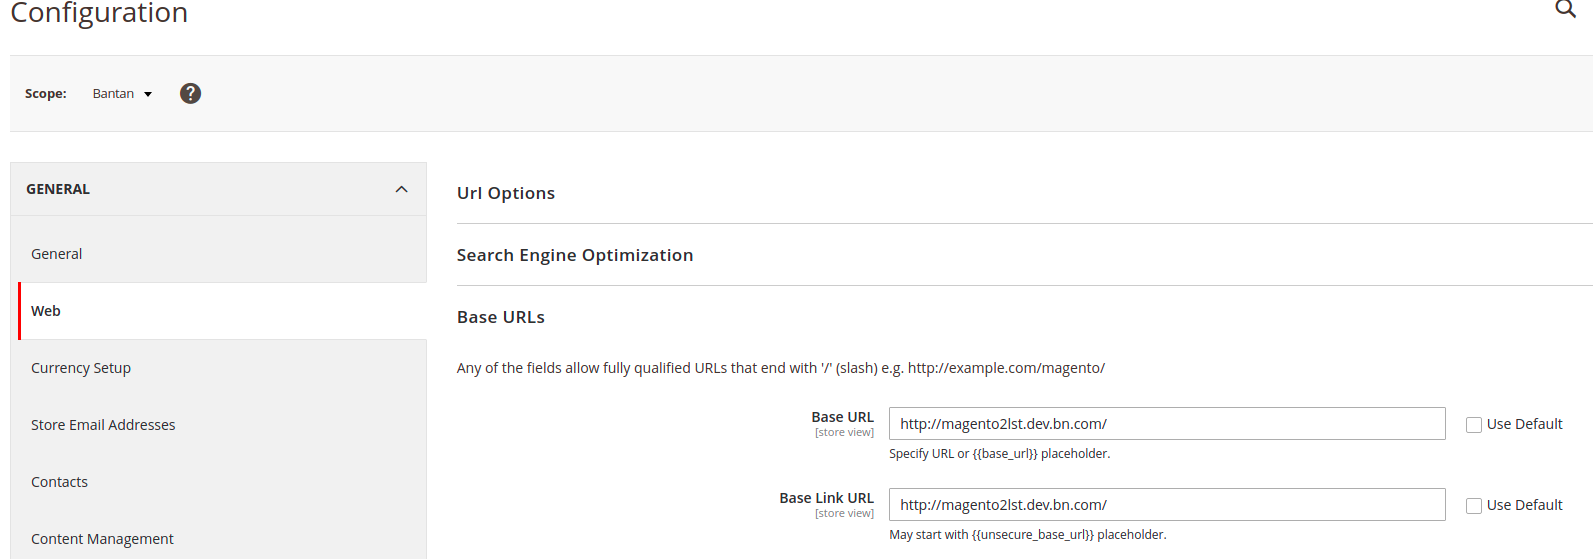Enable Use Default for Base URL
Image resolution: width=1593 pixels, height=559 pixels.
pos(1473,425)
